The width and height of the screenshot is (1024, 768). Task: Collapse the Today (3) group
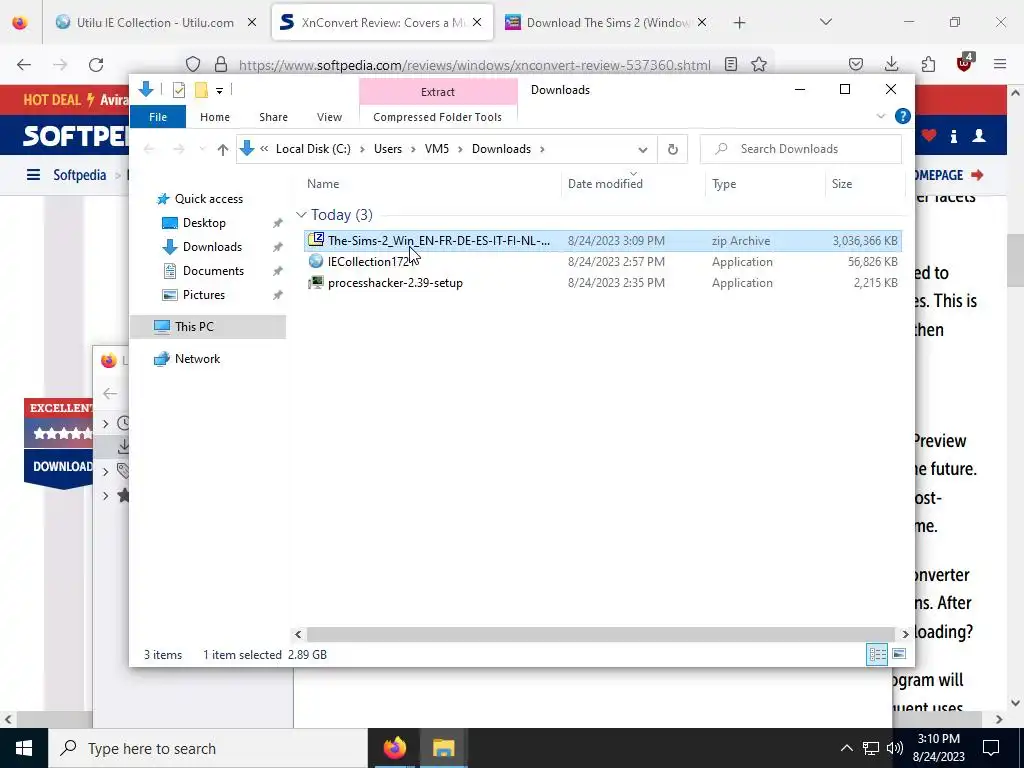[301, 215]
